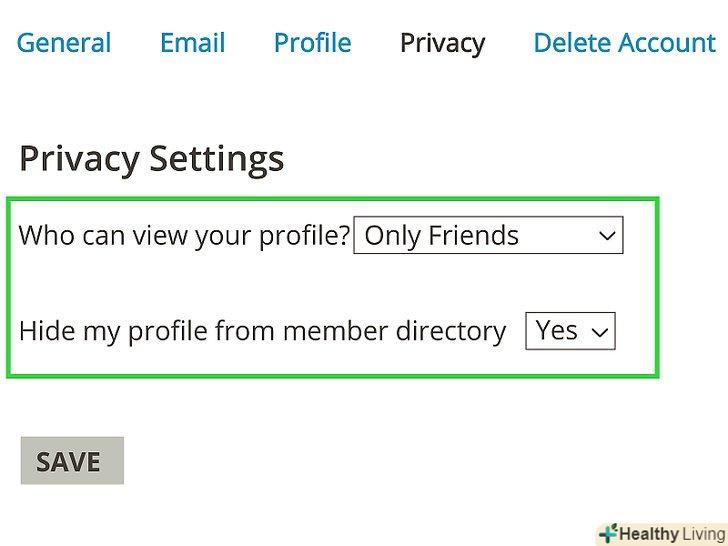
Task: Click 'Hide my profile from member directory' label
Action: point(262,331)
